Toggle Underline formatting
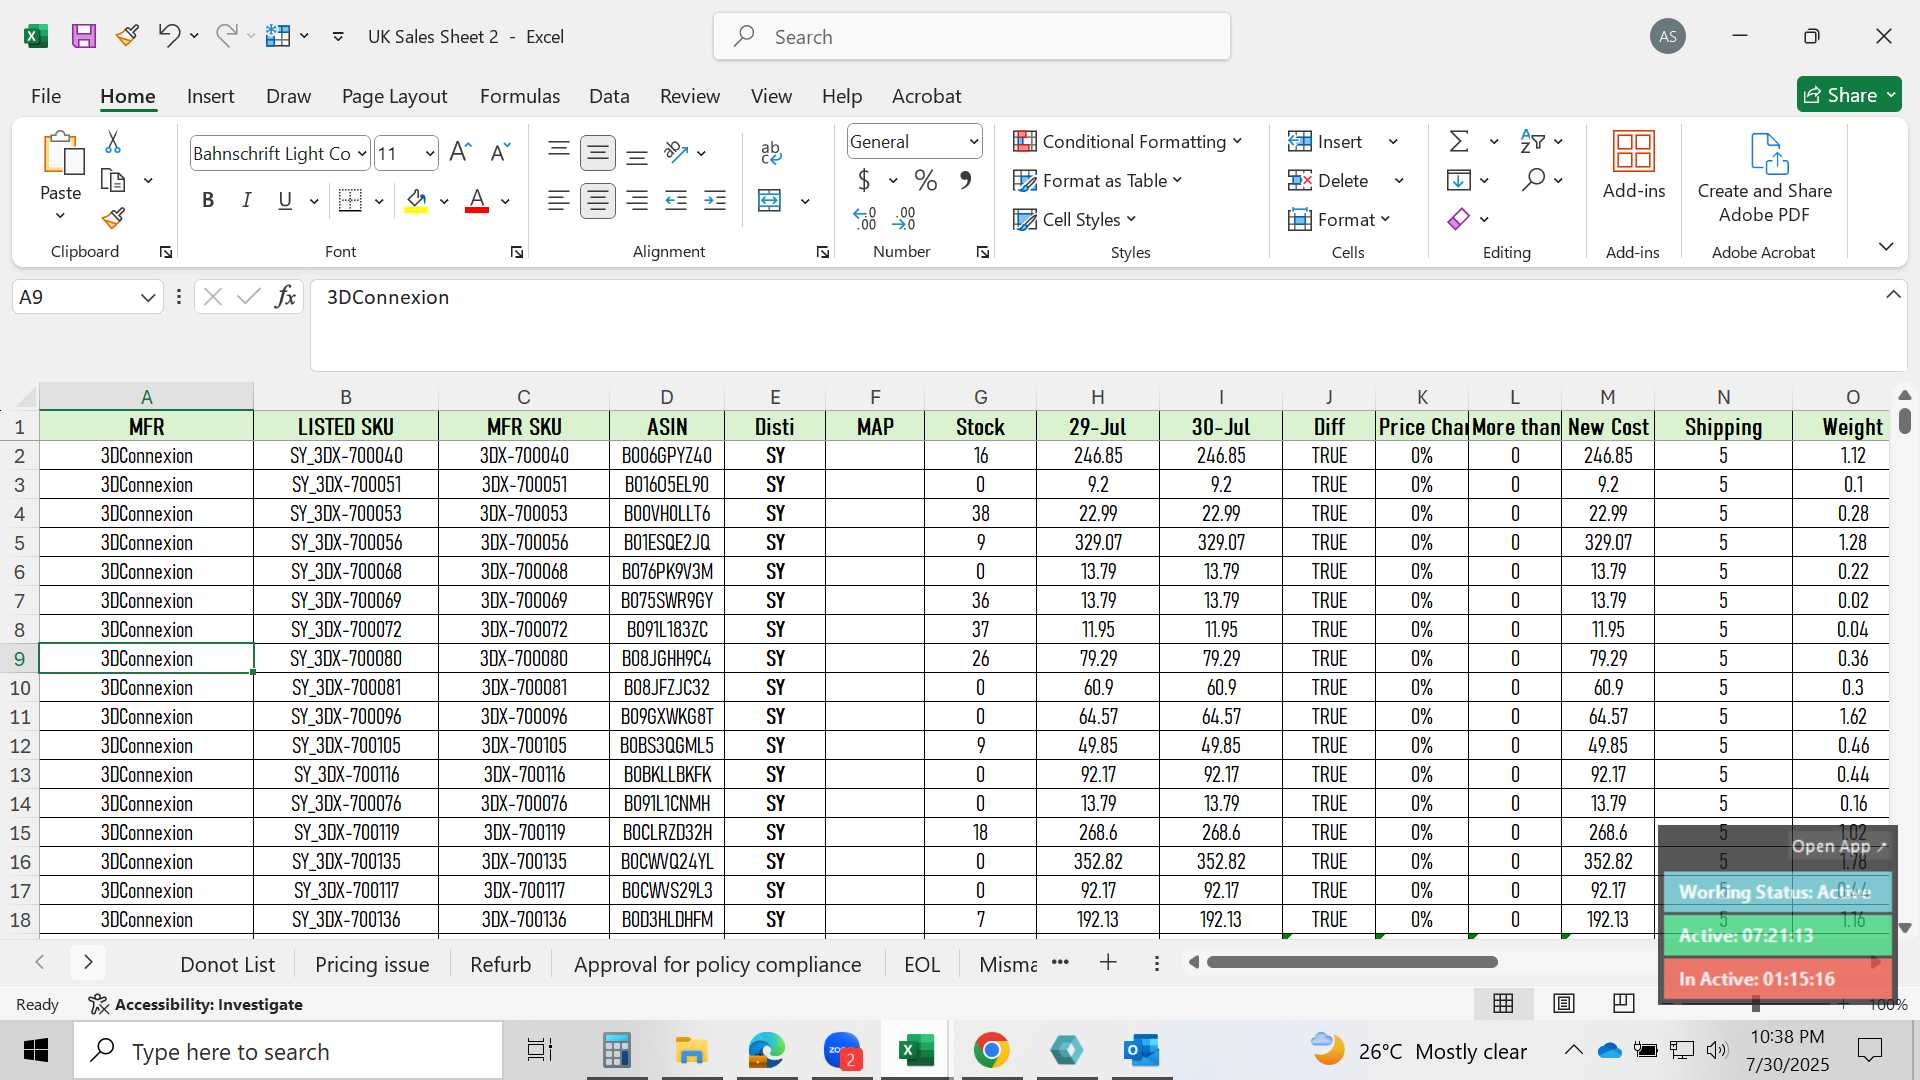 285,200
